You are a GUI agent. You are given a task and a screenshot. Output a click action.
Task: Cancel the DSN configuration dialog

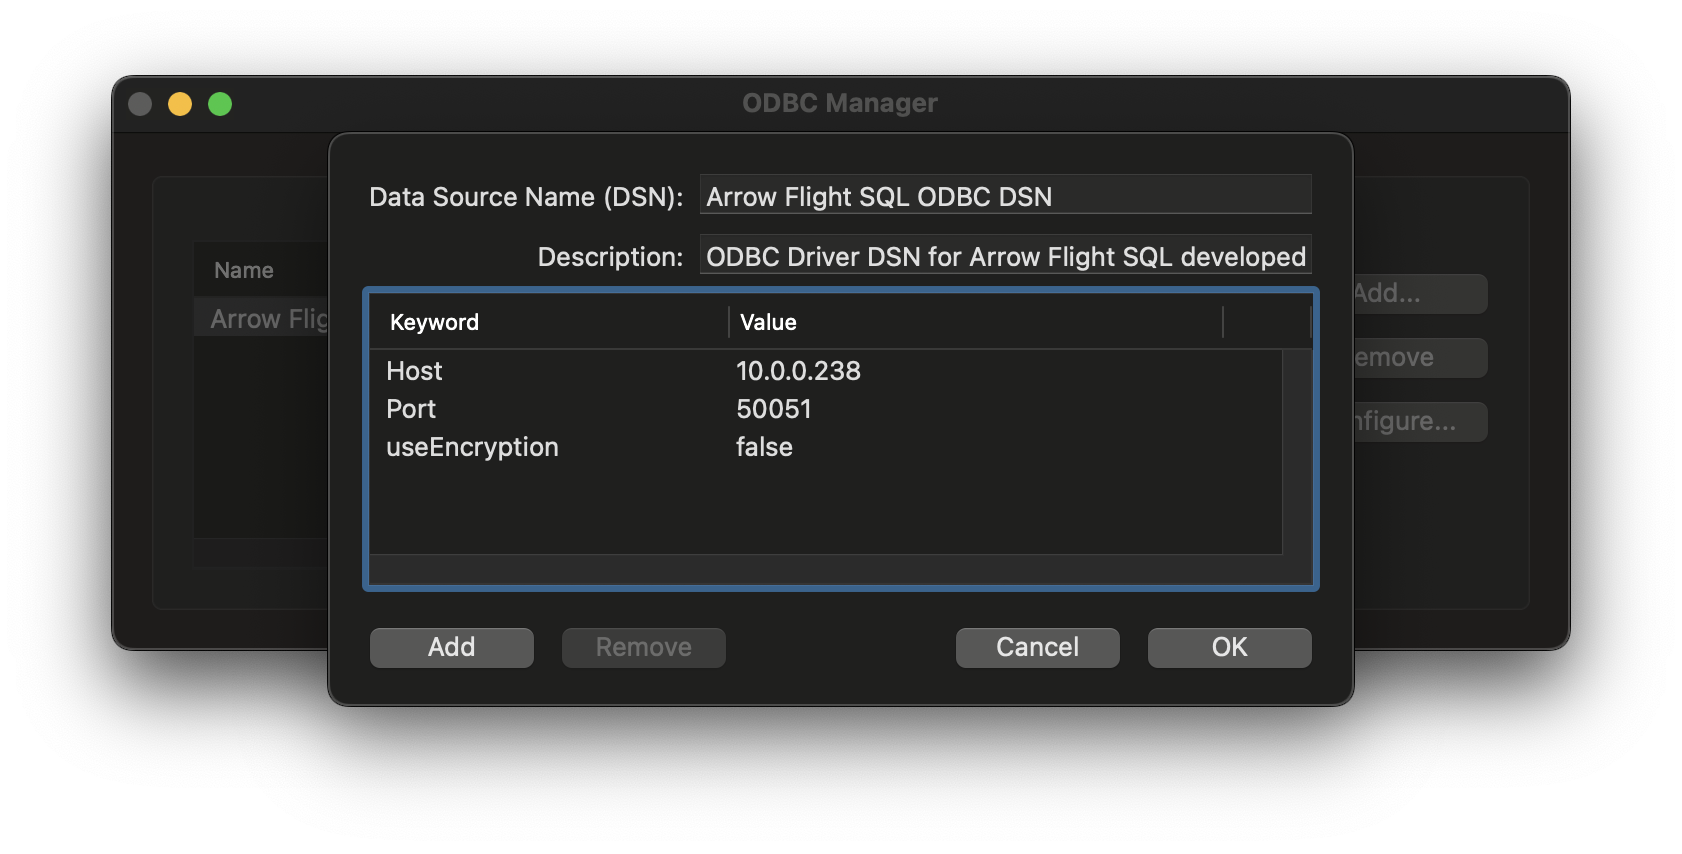(x=1037, y=647)
